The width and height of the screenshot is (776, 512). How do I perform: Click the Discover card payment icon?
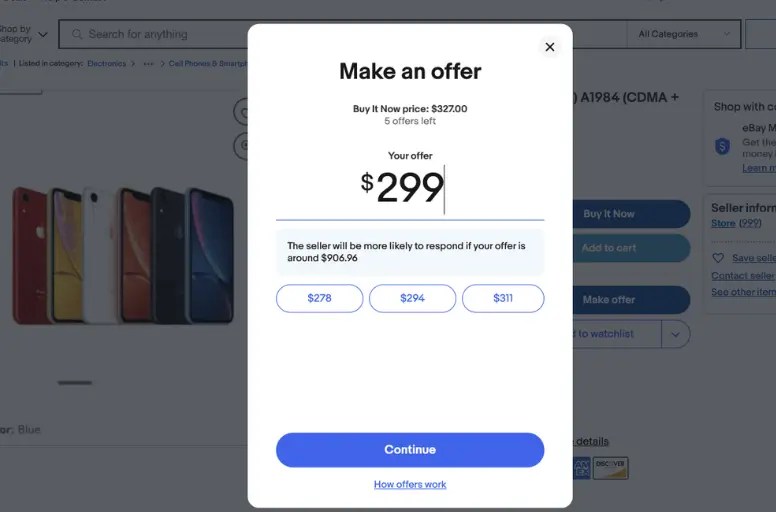click(610, 468)
